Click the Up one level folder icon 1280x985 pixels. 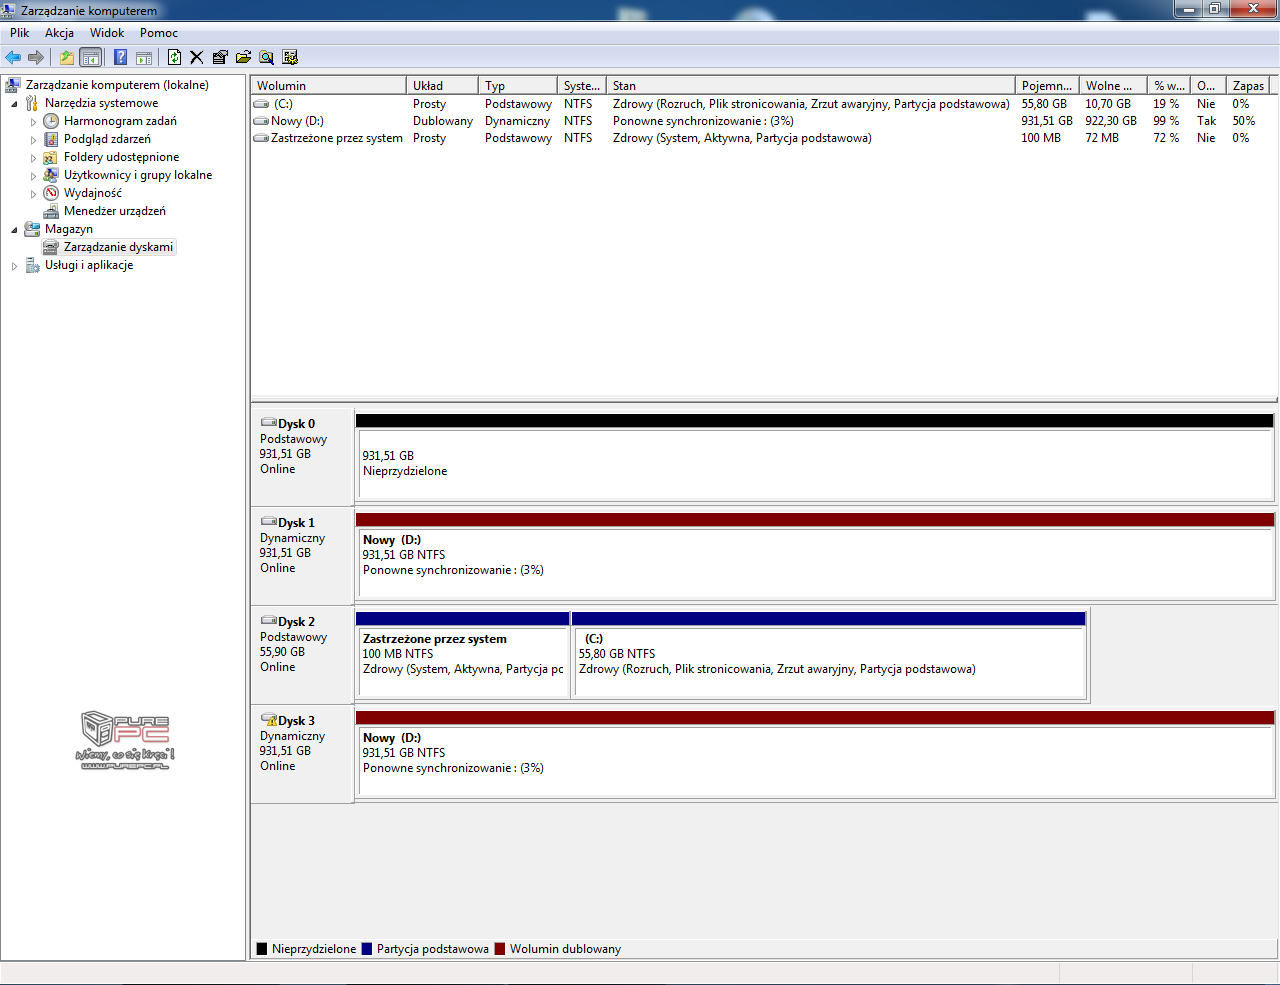click(x=66, y=57)
